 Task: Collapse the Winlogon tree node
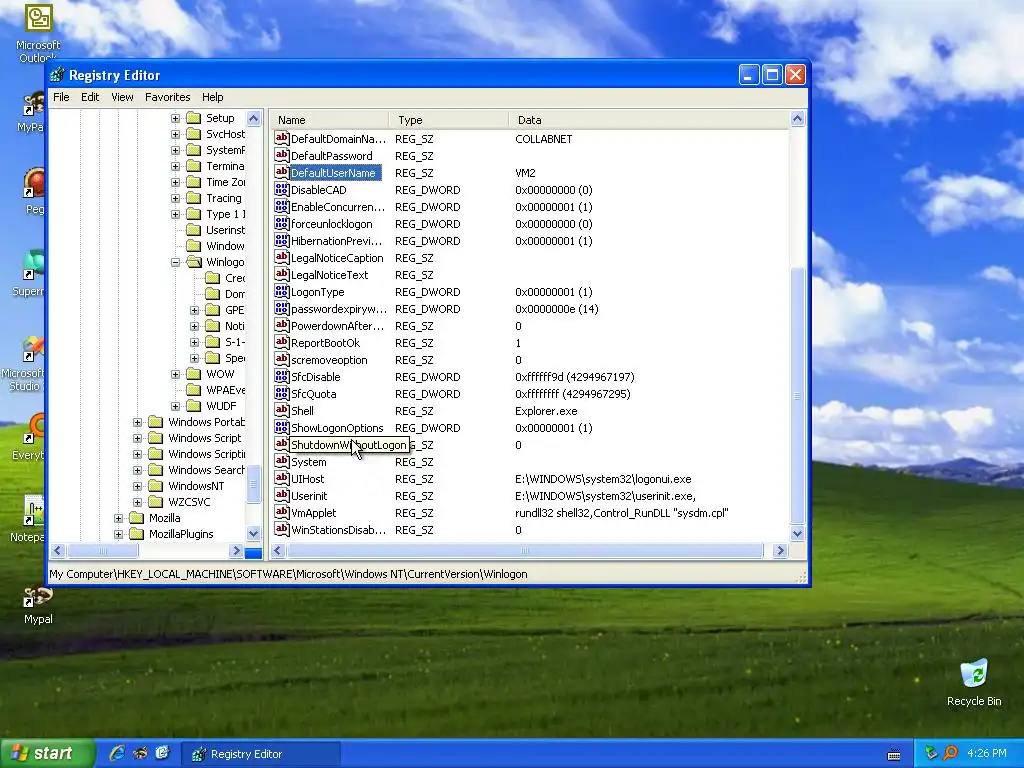(175, 262)
